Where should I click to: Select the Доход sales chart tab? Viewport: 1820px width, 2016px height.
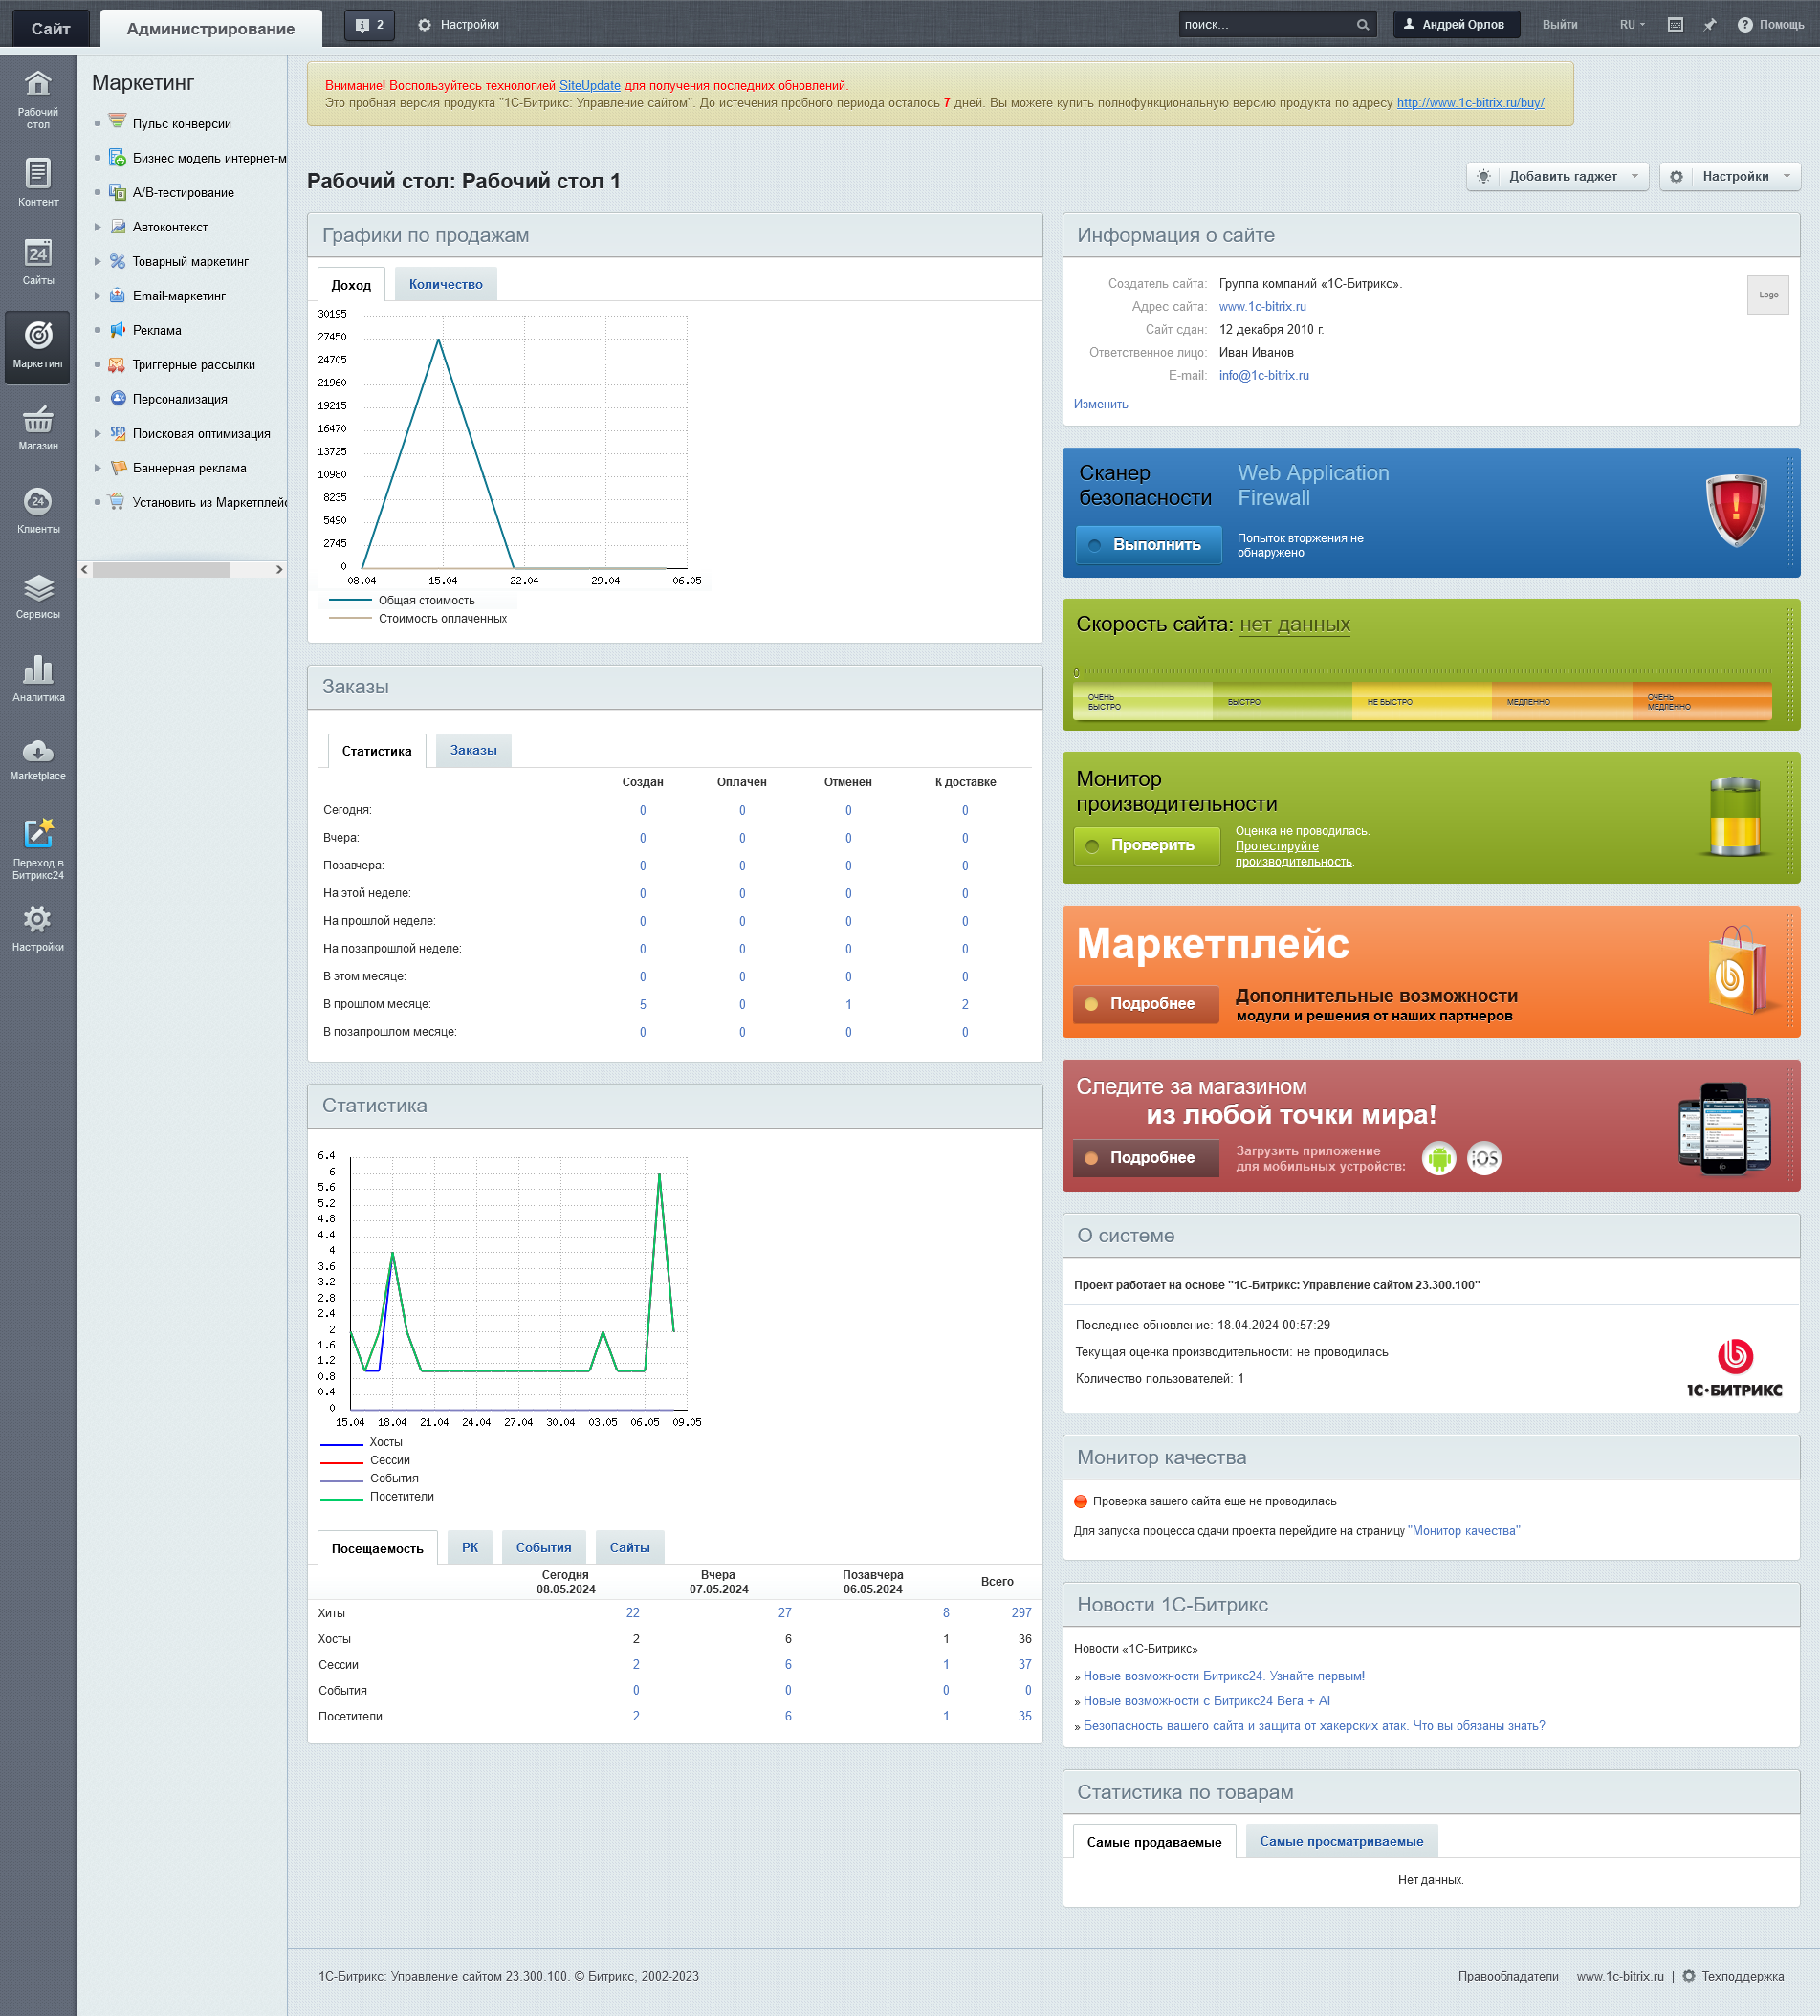tap(351, 285)
